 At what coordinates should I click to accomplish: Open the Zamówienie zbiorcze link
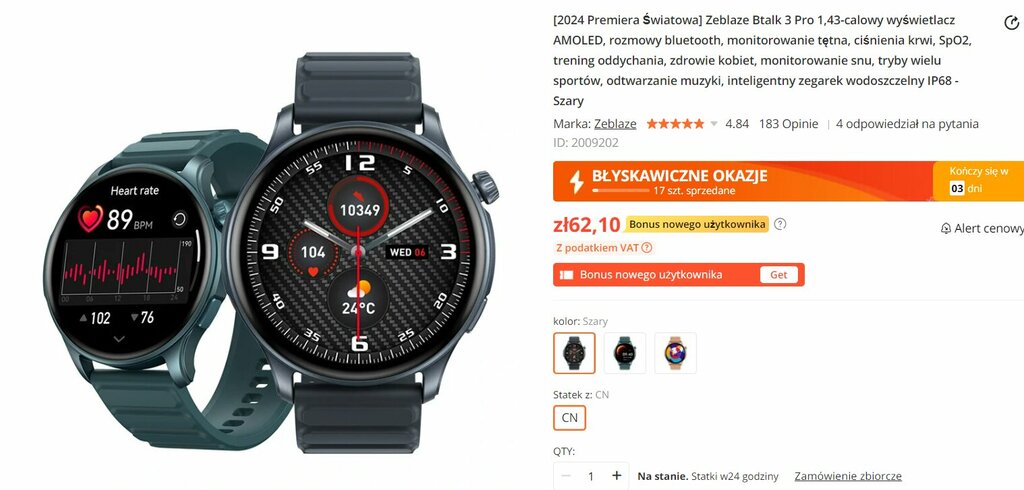click(848, 476)
